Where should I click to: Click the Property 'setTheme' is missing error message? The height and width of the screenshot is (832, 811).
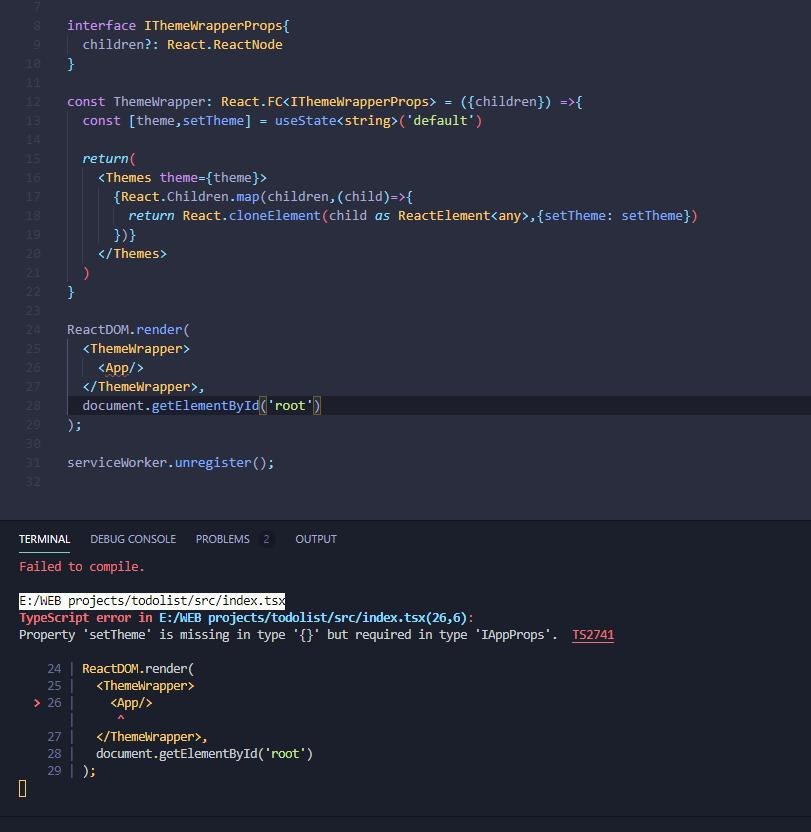click(288, 635)
